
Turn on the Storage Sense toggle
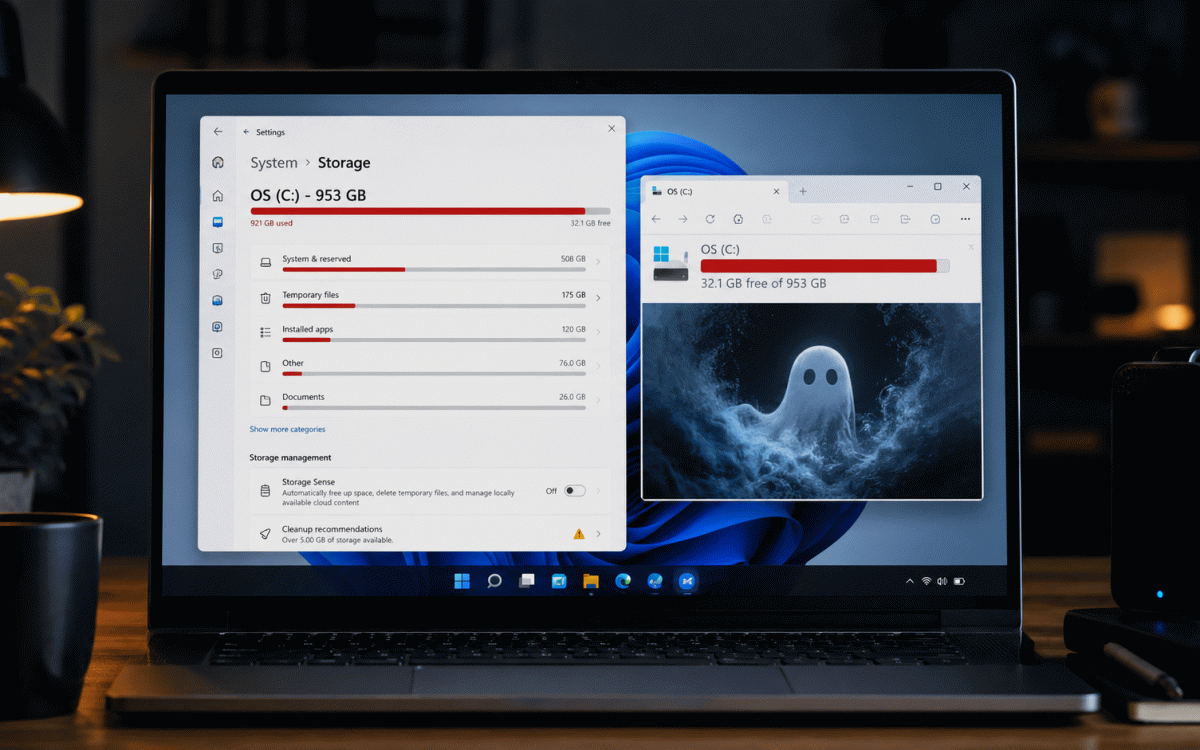click(x=575, y=491)
